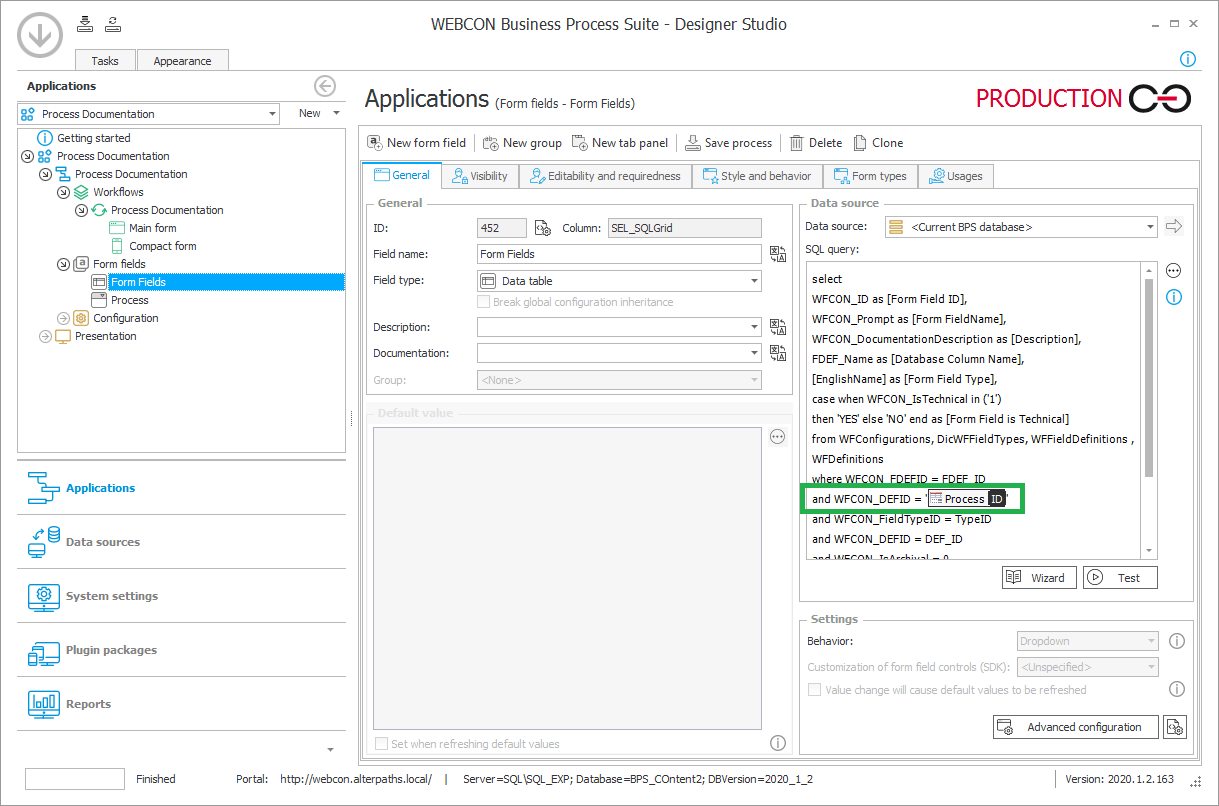Click ellipsis button beside SQL query
The height and width of the screenshot is (806, 1219).
[x=1174, y=271]
